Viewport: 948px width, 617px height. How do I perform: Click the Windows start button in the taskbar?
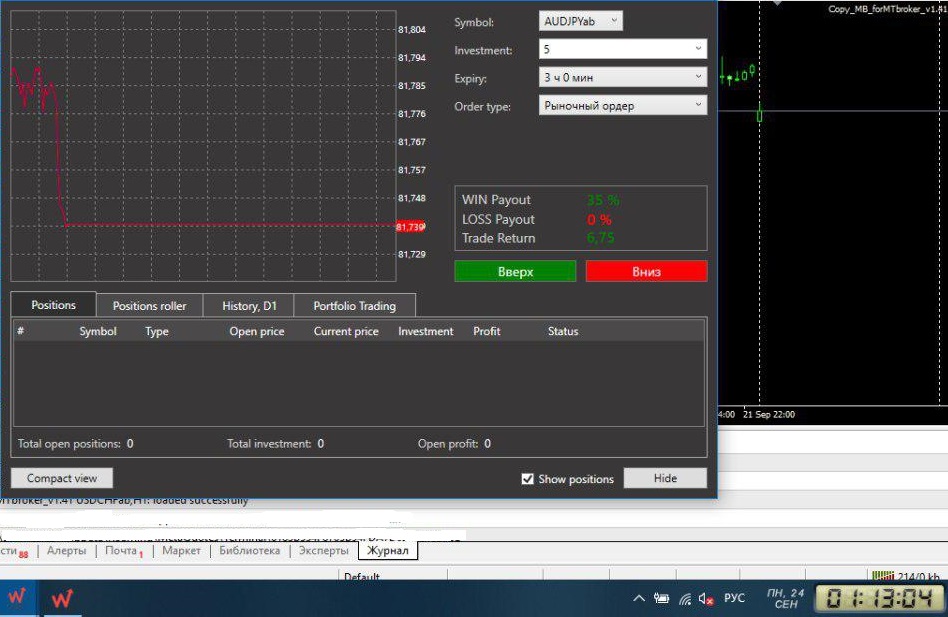tap(17, 598)
